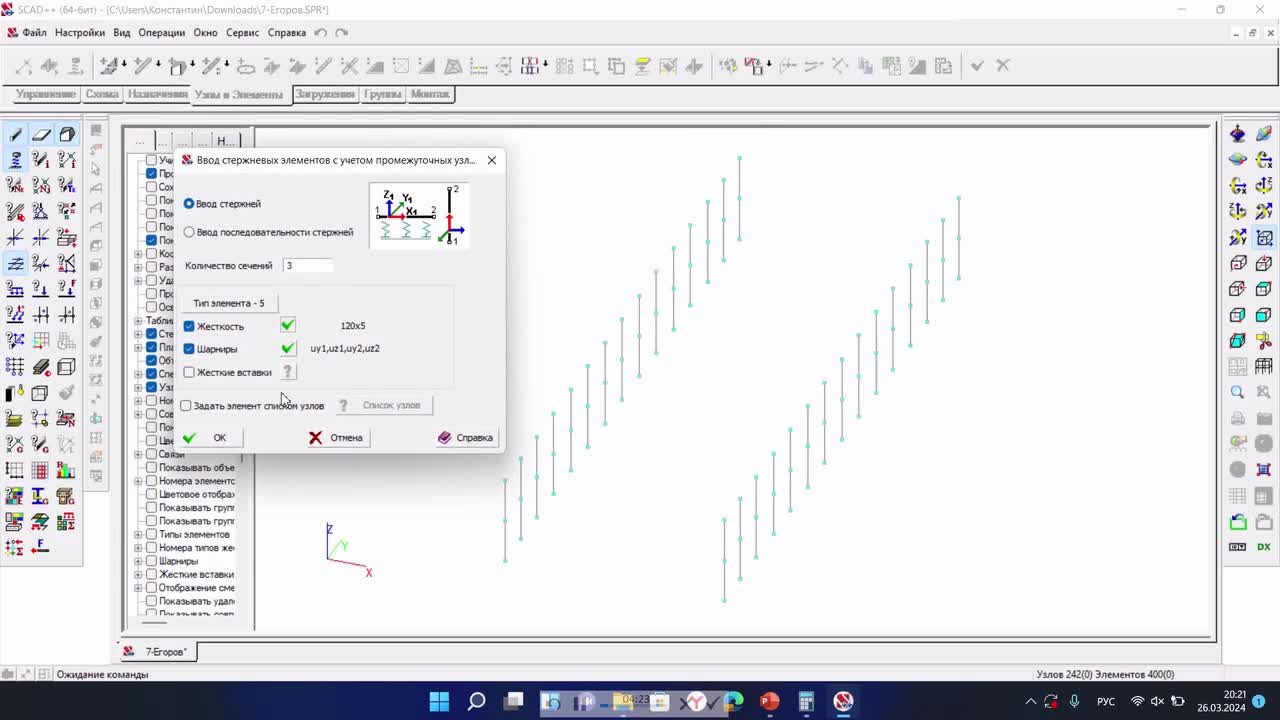Click the green folder save-view icon on right

click(1238, 522)
